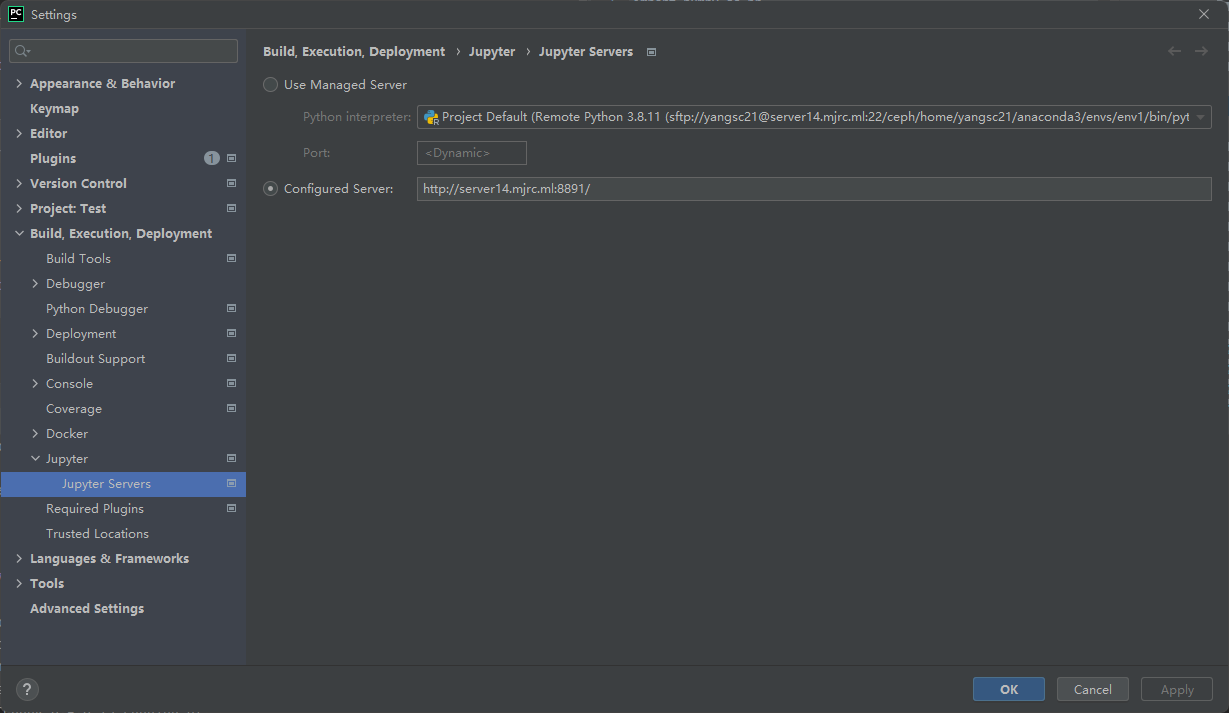This screenshot has width=1229, height=713.
Task: Click the Python interpreter icon in the combo box
Action: (x=431, y=117)
